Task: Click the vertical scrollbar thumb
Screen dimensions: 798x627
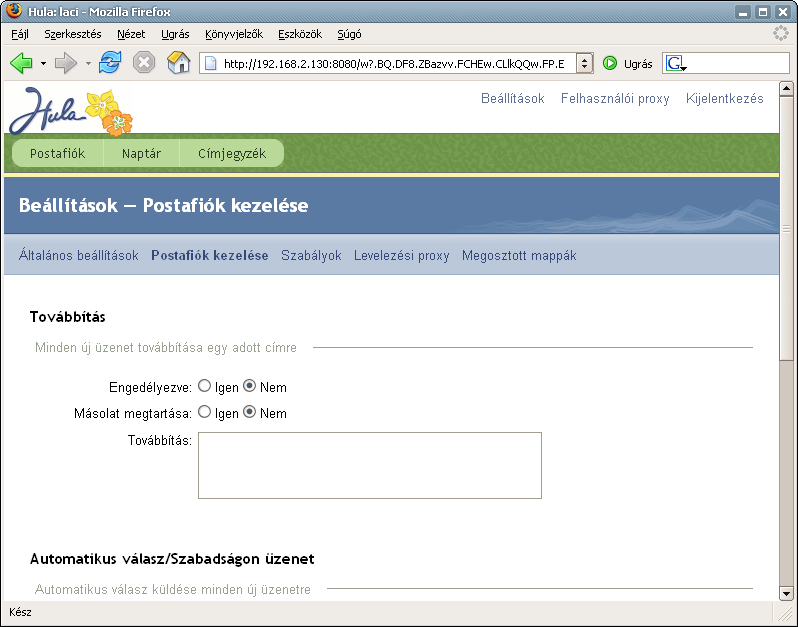Action: tap(786, 228)
